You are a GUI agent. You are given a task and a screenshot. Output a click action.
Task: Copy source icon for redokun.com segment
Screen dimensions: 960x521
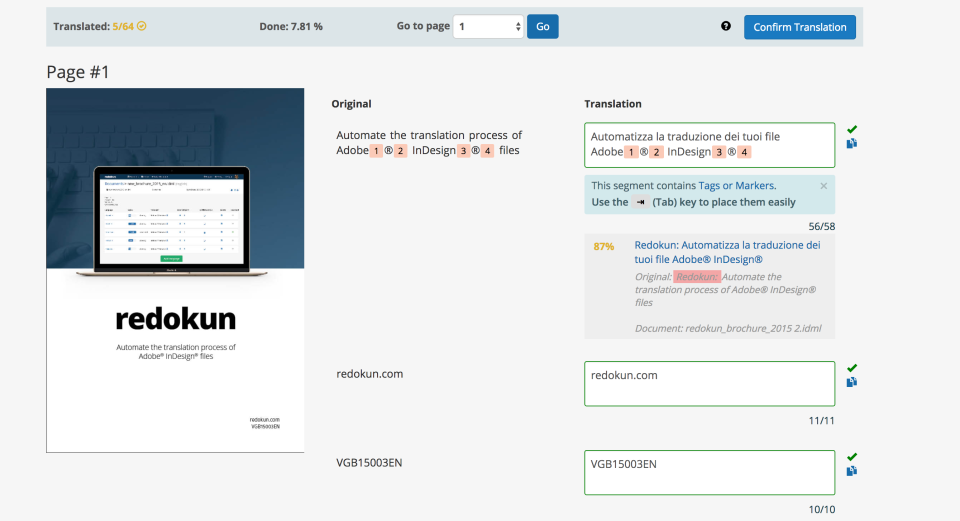[852, 382]
